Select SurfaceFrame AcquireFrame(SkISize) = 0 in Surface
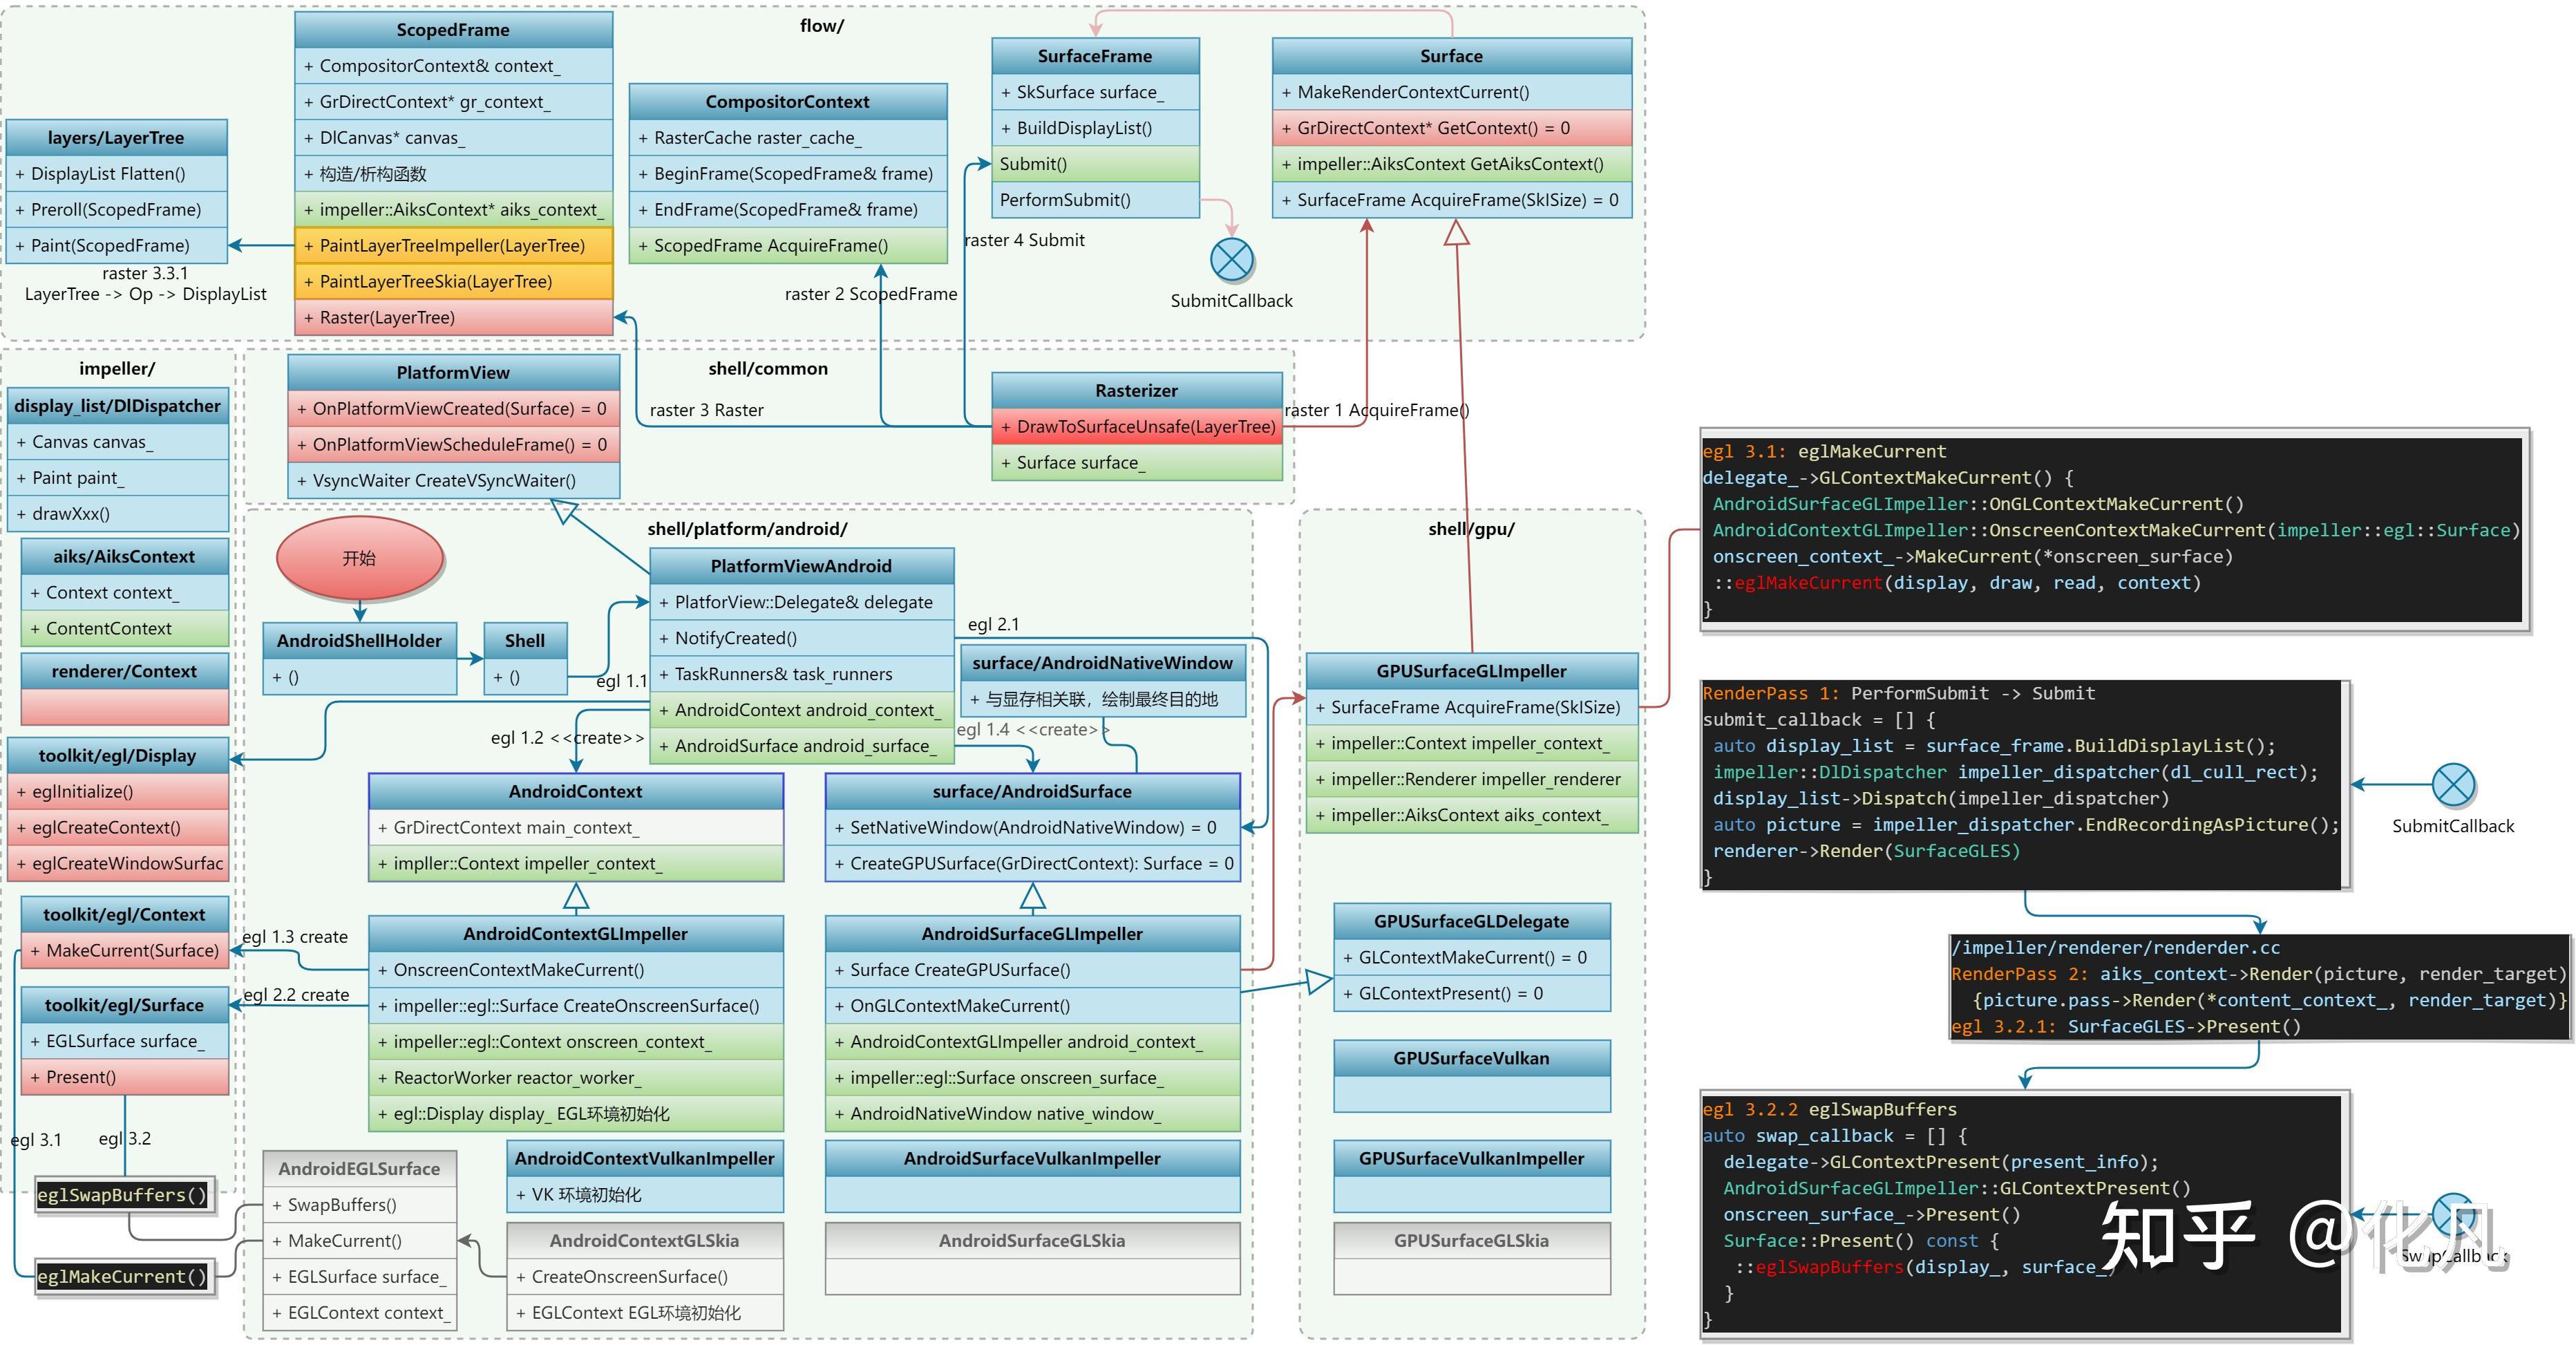 [x=1451, y=199]
